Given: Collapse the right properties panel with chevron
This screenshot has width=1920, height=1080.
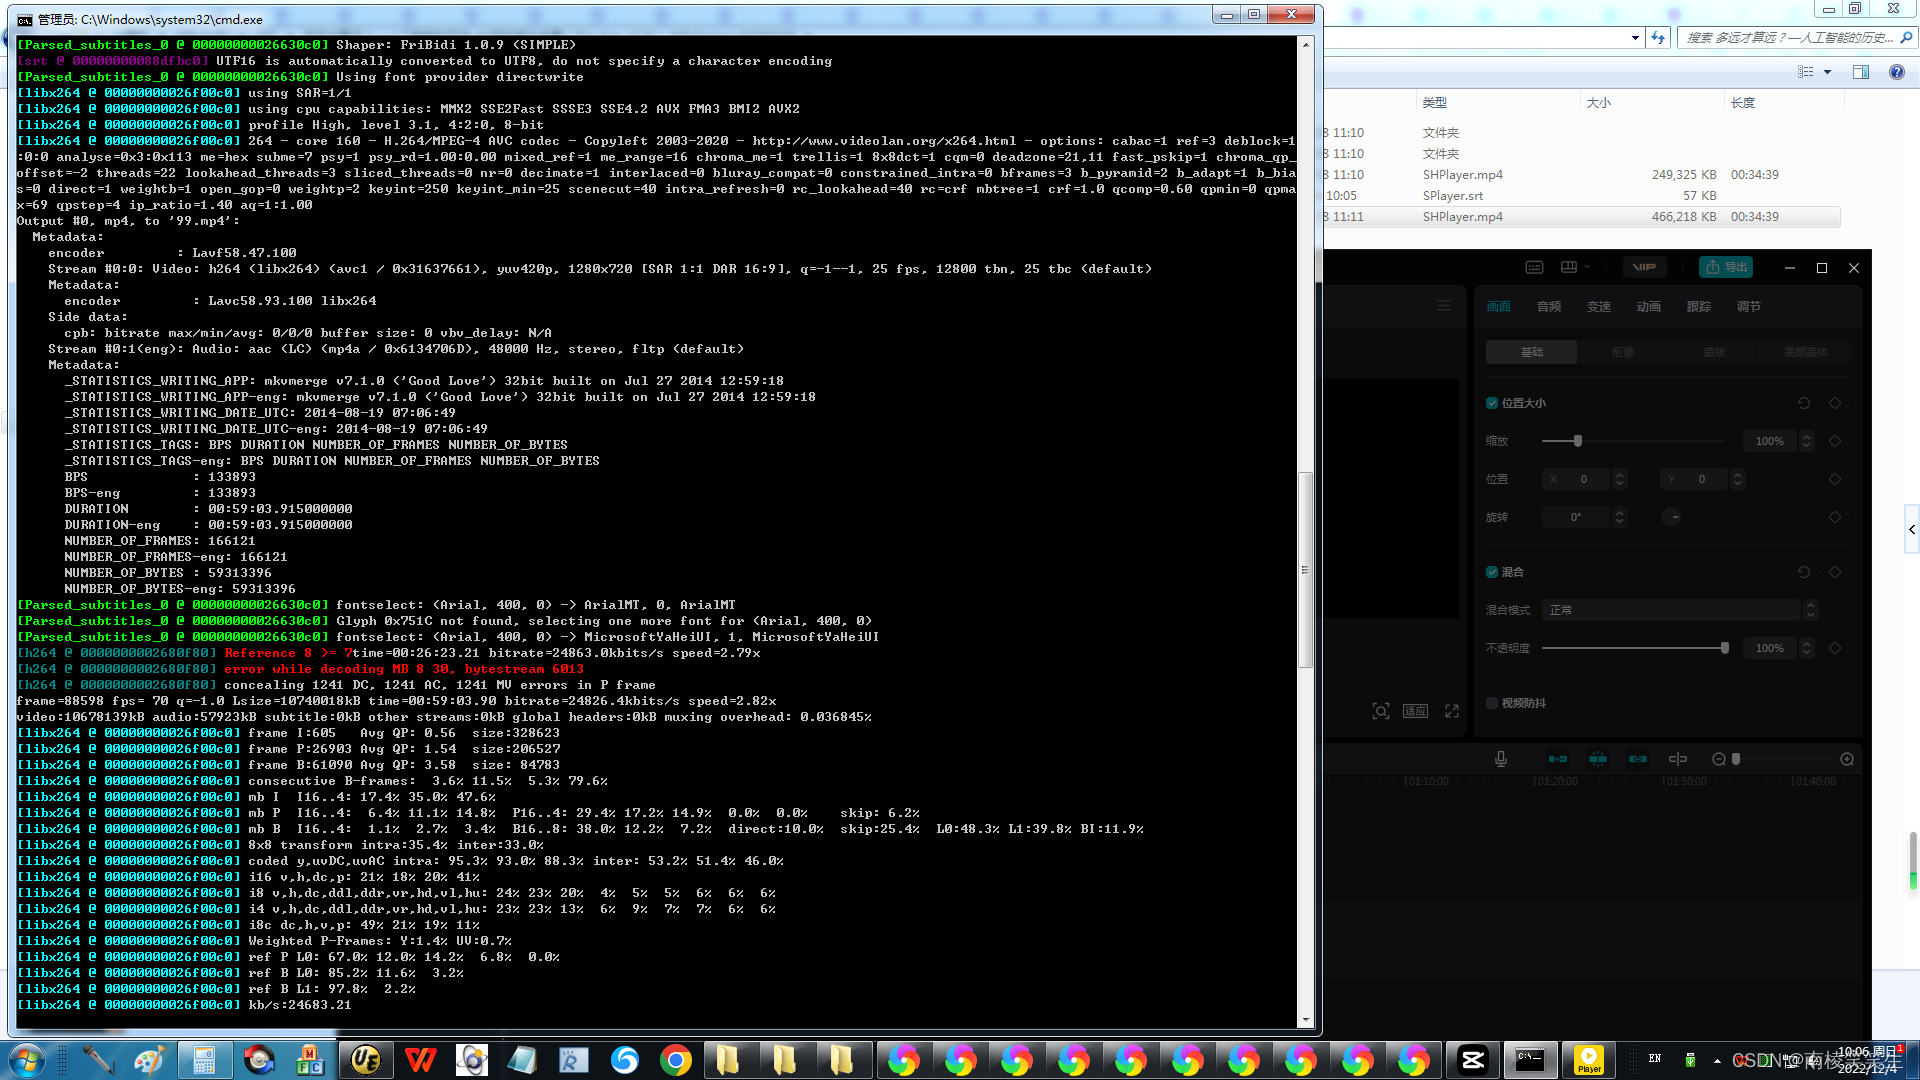Looking at the screenshot, I should [1913, 530].
